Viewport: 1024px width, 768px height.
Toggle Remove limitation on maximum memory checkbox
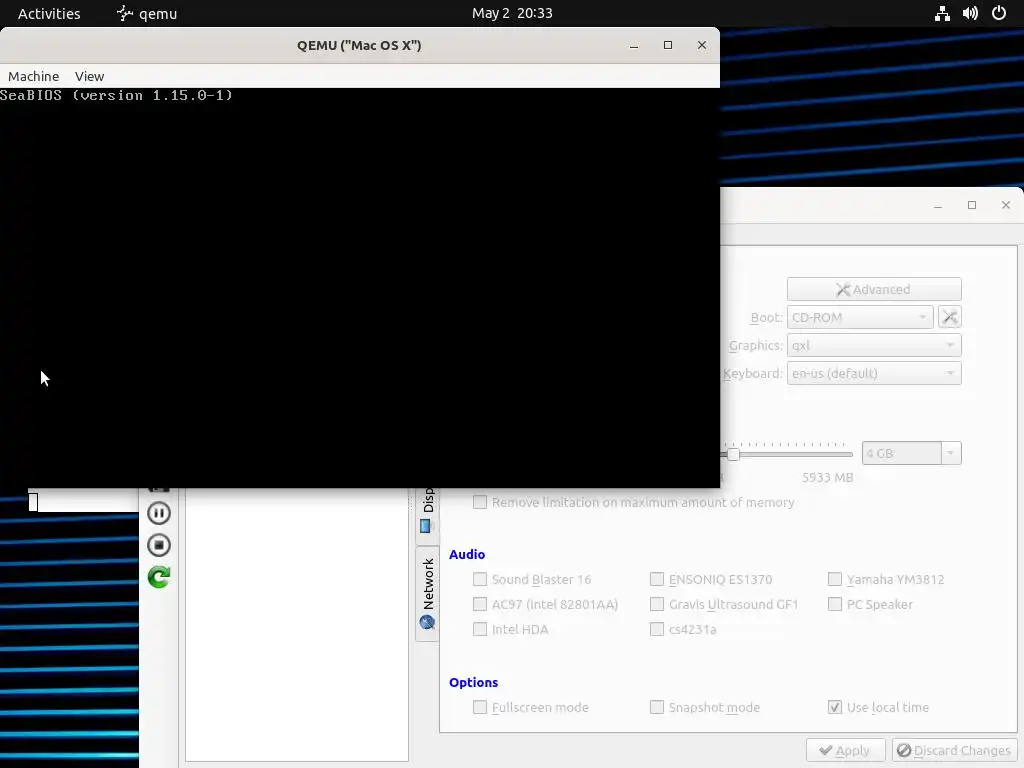[480, 502]
